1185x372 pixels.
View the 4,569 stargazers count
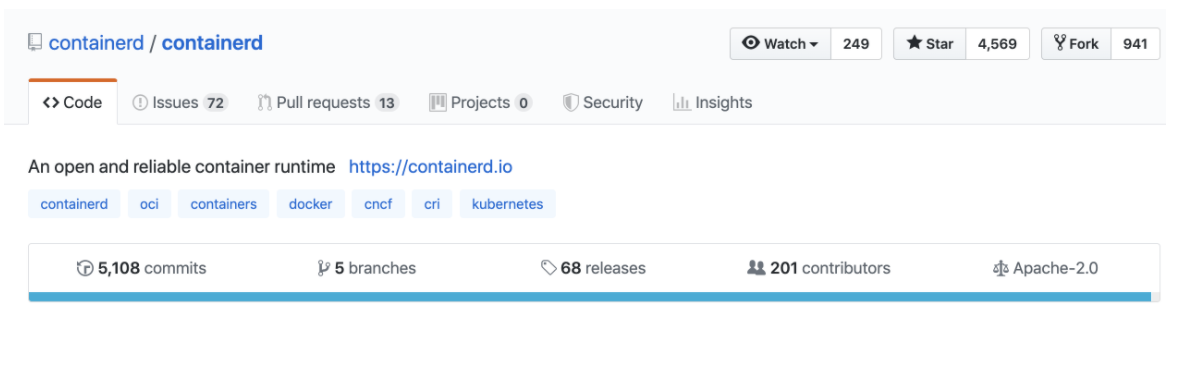pos(997,44)
